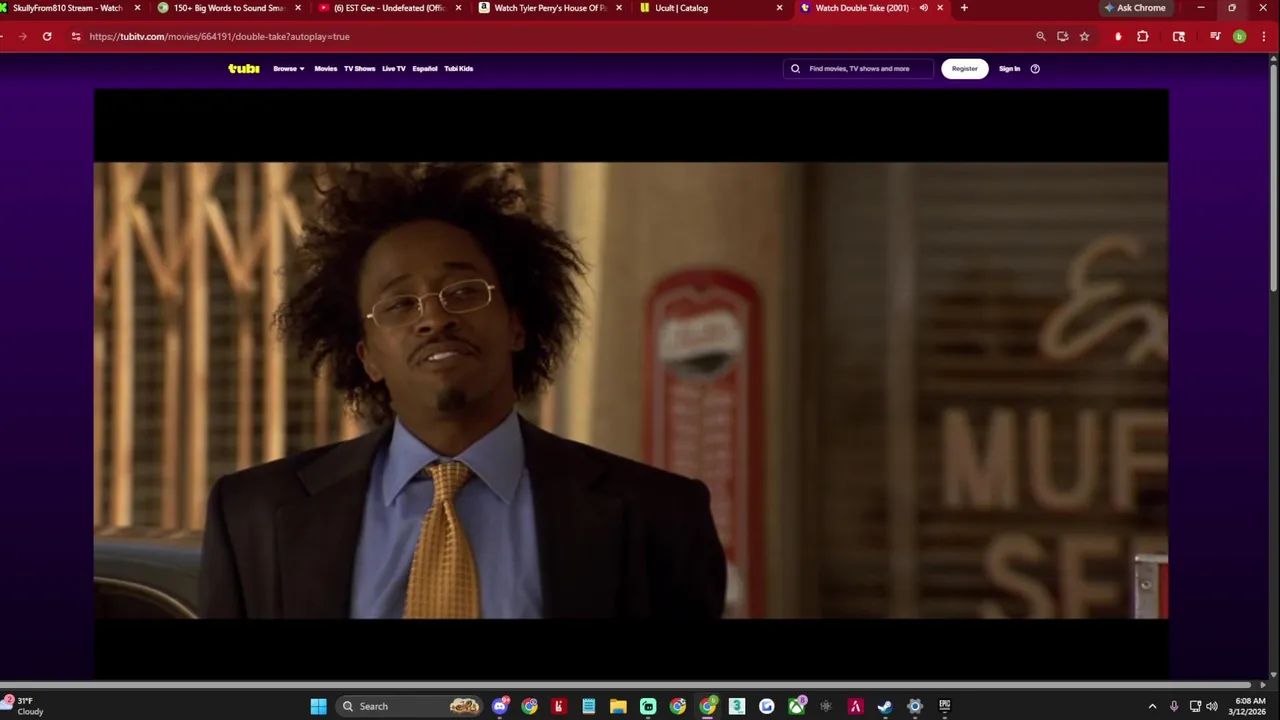Open the Notepad icon in taskbar
Screen dimensions: 1280x720
[589, 706]
